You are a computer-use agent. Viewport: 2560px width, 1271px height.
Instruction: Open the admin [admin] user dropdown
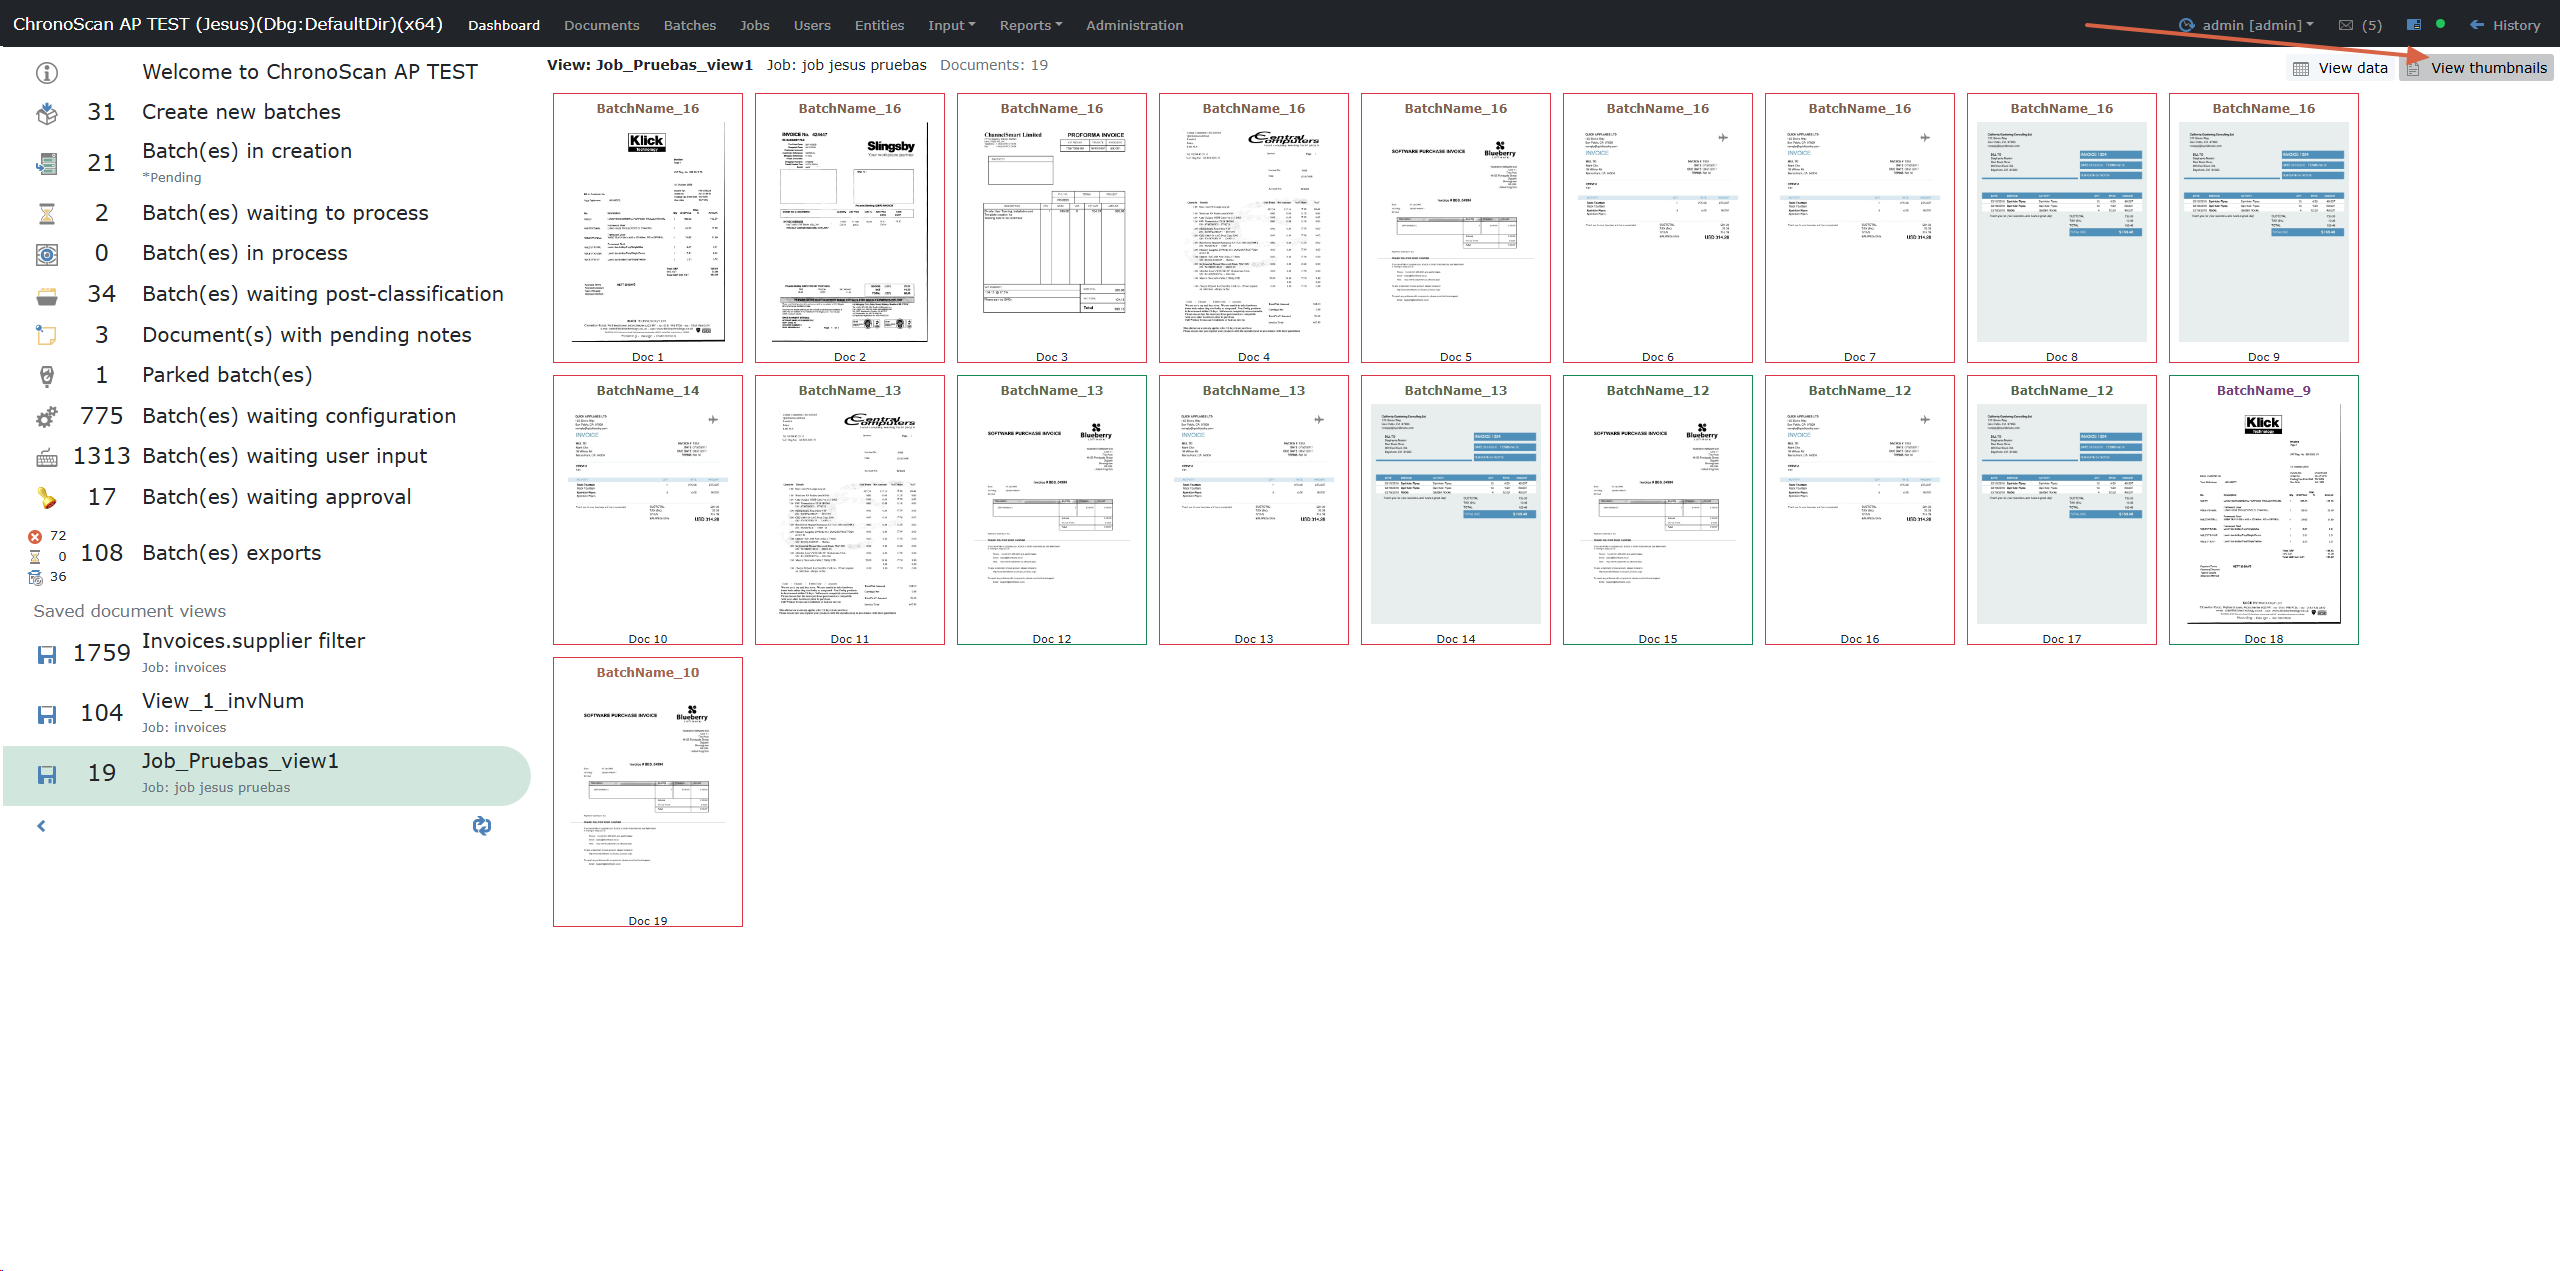(x=2256, y=26)
